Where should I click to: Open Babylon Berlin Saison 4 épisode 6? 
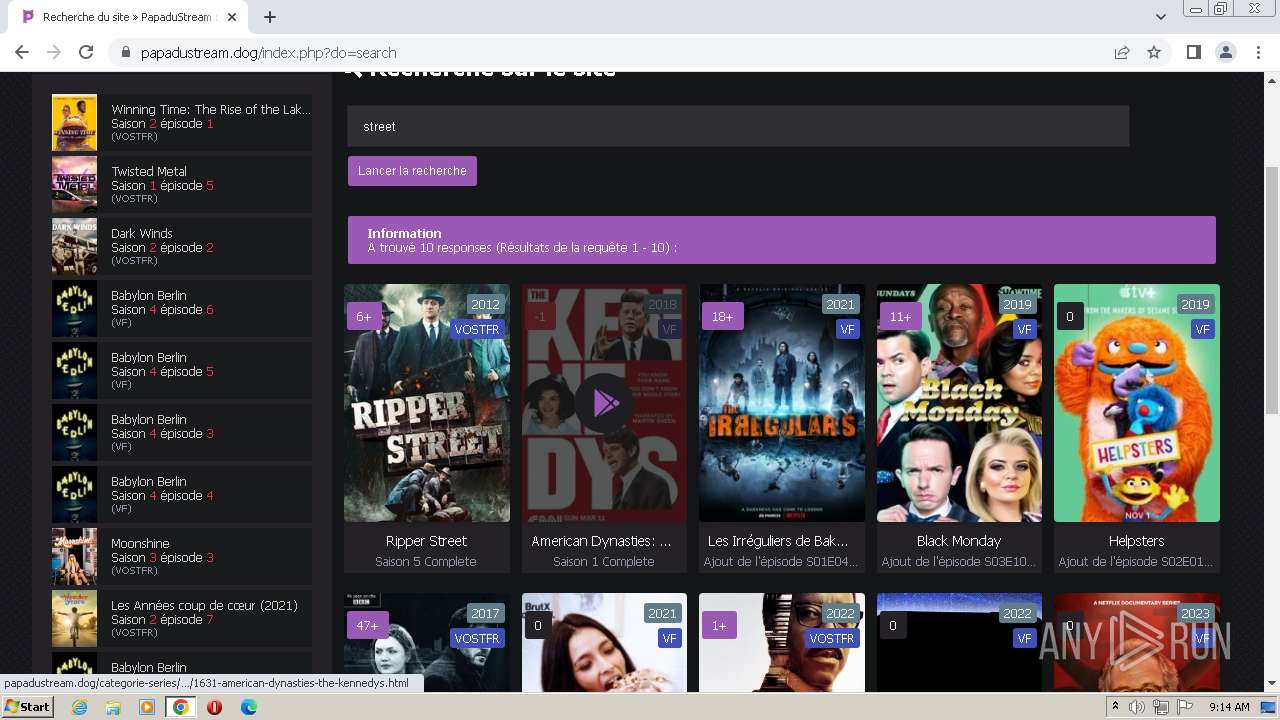(x=182, y=308)
